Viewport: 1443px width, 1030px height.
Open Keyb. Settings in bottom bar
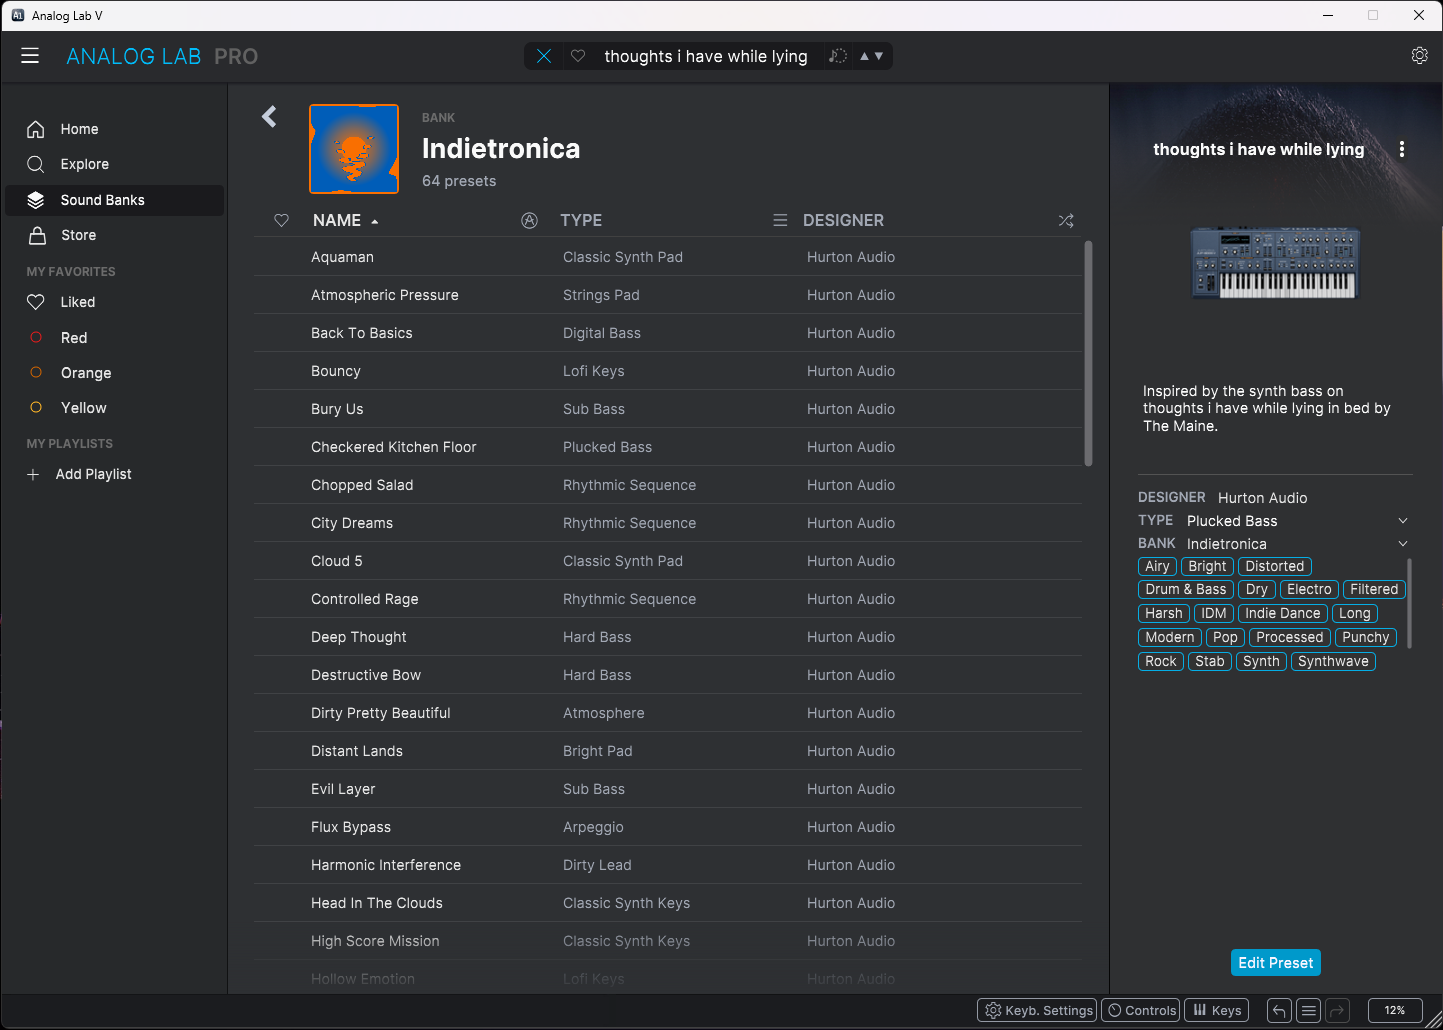click(x=1037, y=1010)
